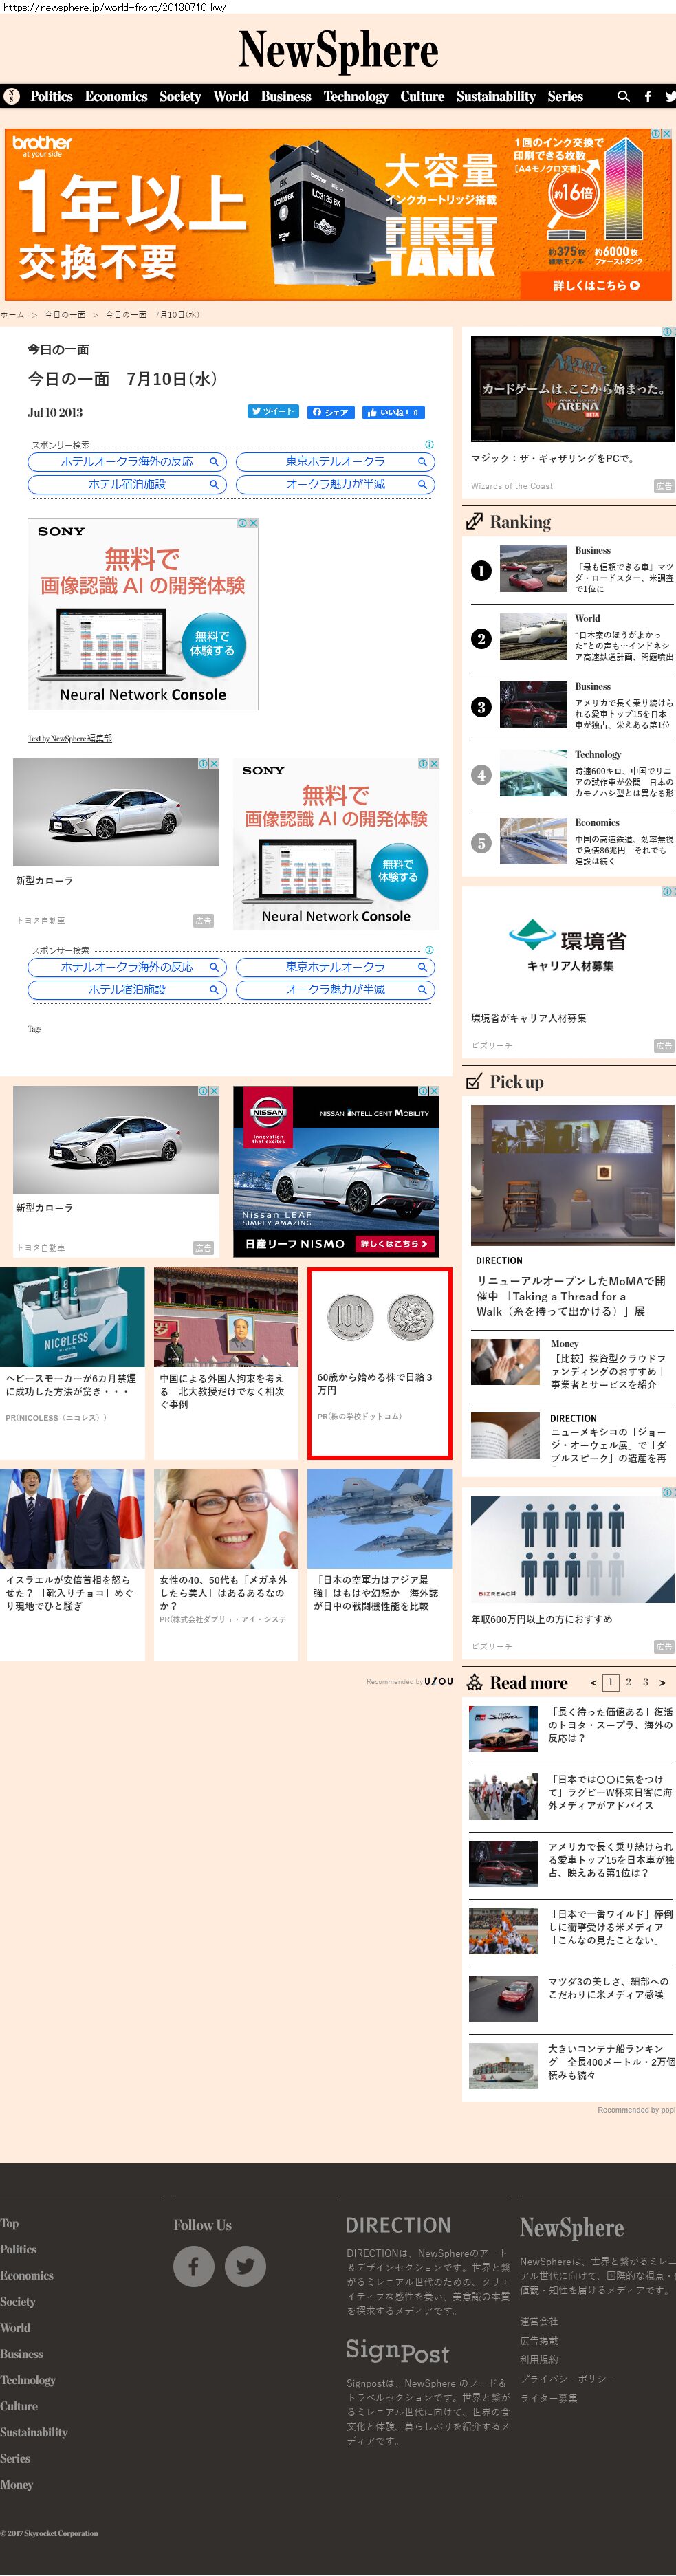
Task: Click the brother ad 詳しくはこちら button
Action: pyautogui.click(x=595, y=285)
